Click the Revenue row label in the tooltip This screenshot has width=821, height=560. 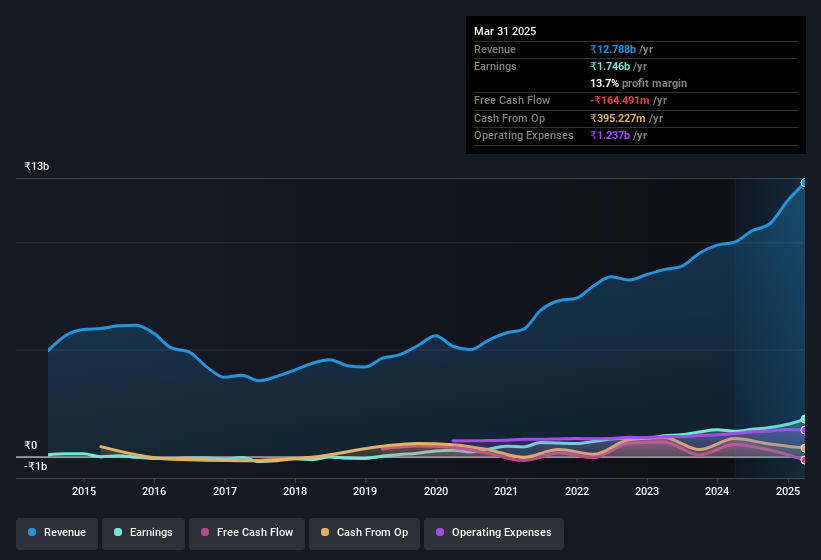[495, 49]
